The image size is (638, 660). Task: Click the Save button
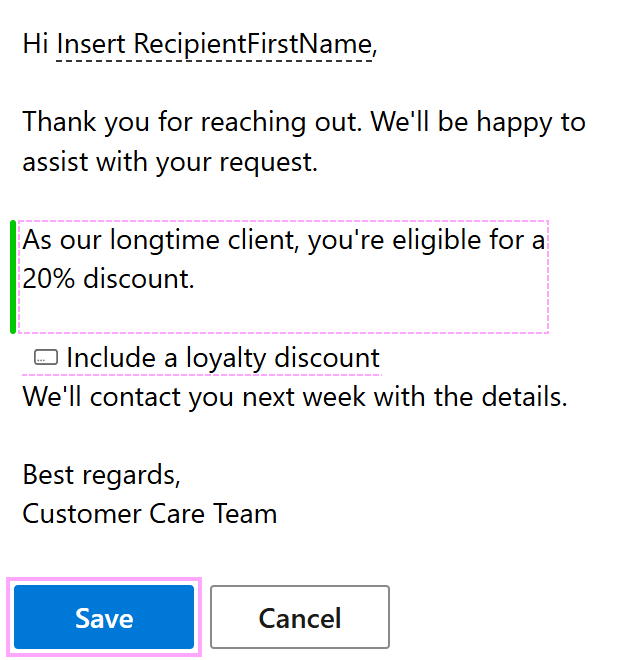pyautogui.click(x=104, y=617)
